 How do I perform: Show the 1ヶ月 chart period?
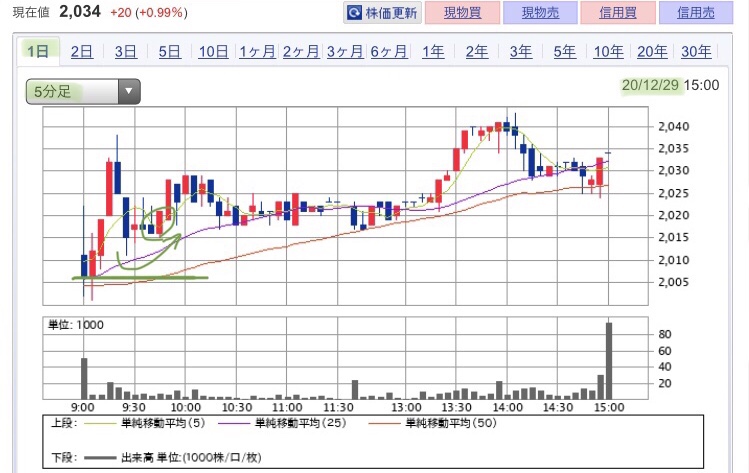coord(257,51)
